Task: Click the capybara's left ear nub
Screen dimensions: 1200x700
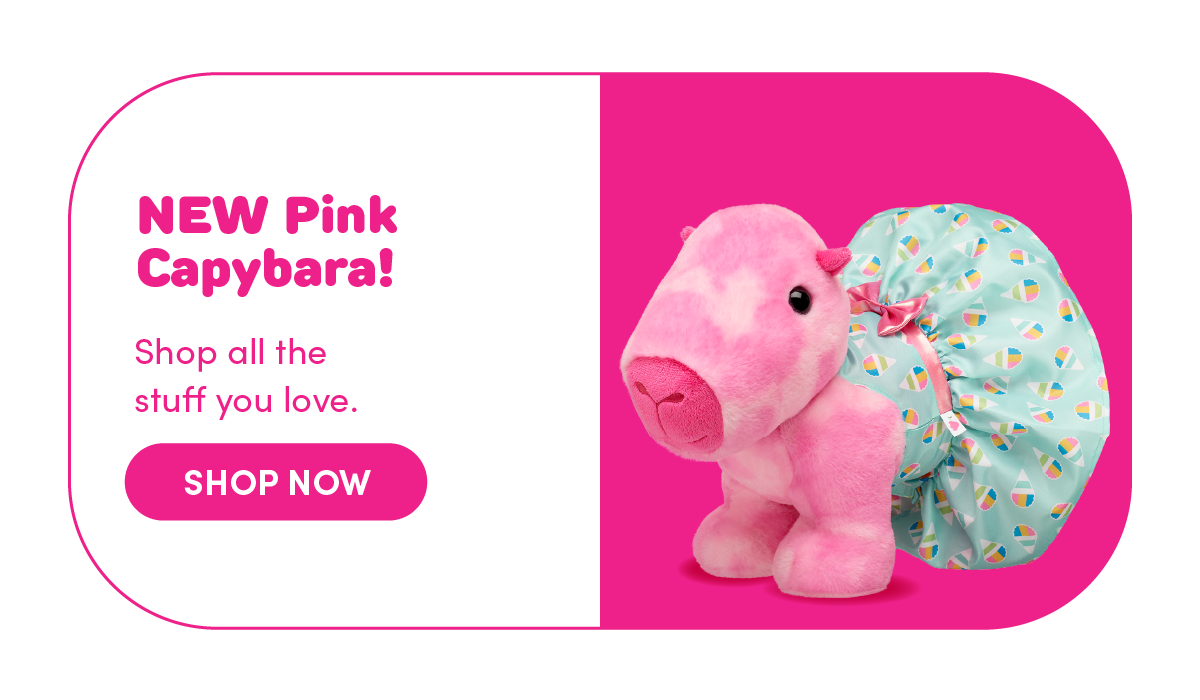Action: (687, 234)
